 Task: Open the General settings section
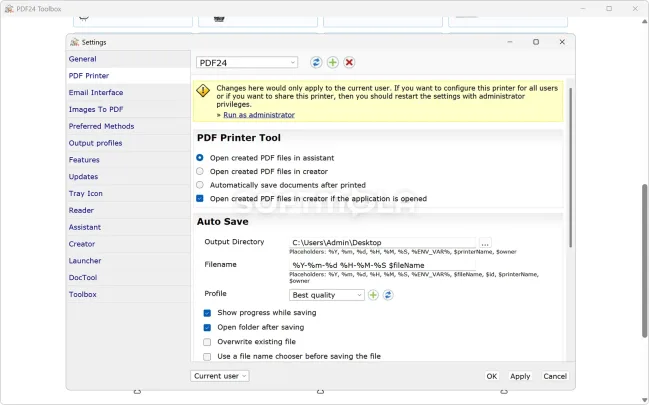pyautogui.click(x=128, y=59)
